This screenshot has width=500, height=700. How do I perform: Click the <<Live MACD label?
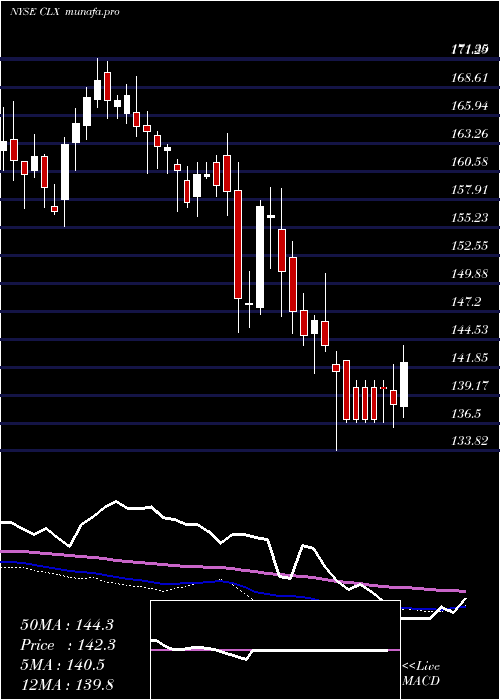(x=421, y=674)
